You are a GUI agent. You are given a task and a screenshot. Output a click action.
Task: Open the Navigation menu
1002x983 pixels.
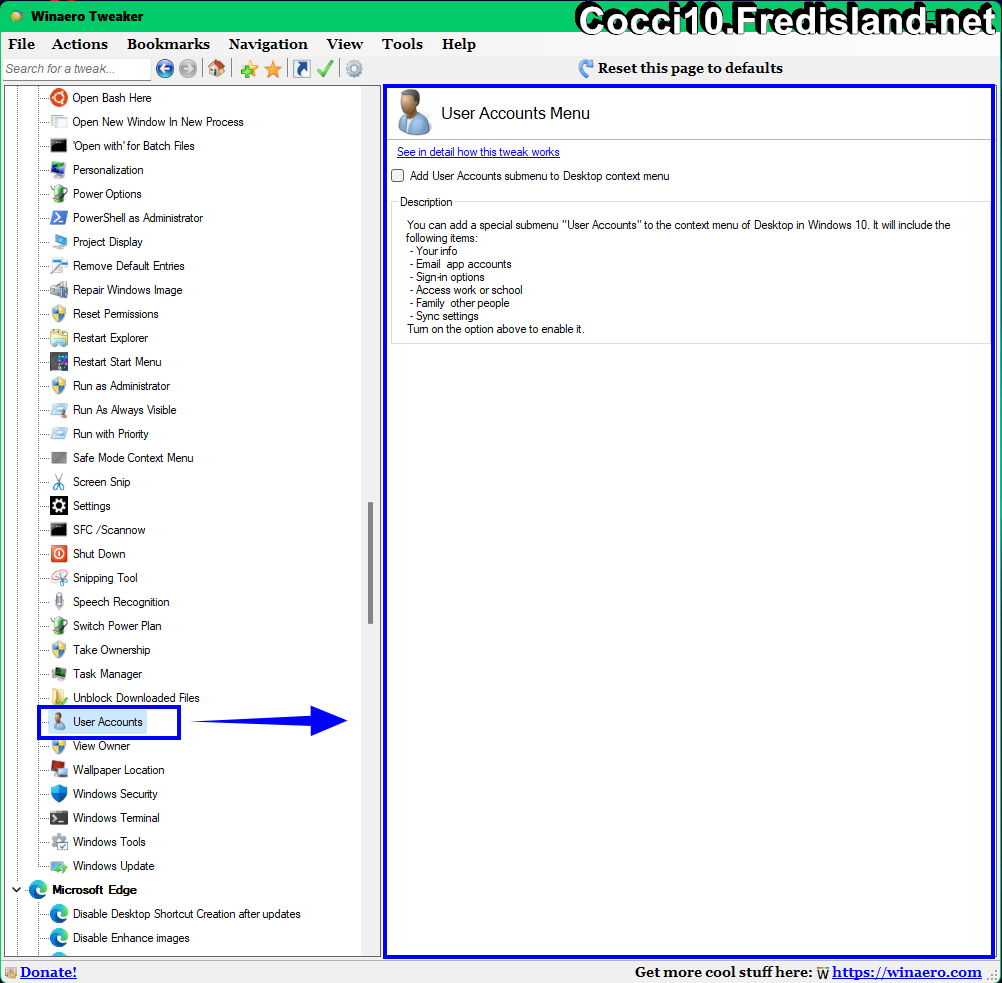click(268, 44)
